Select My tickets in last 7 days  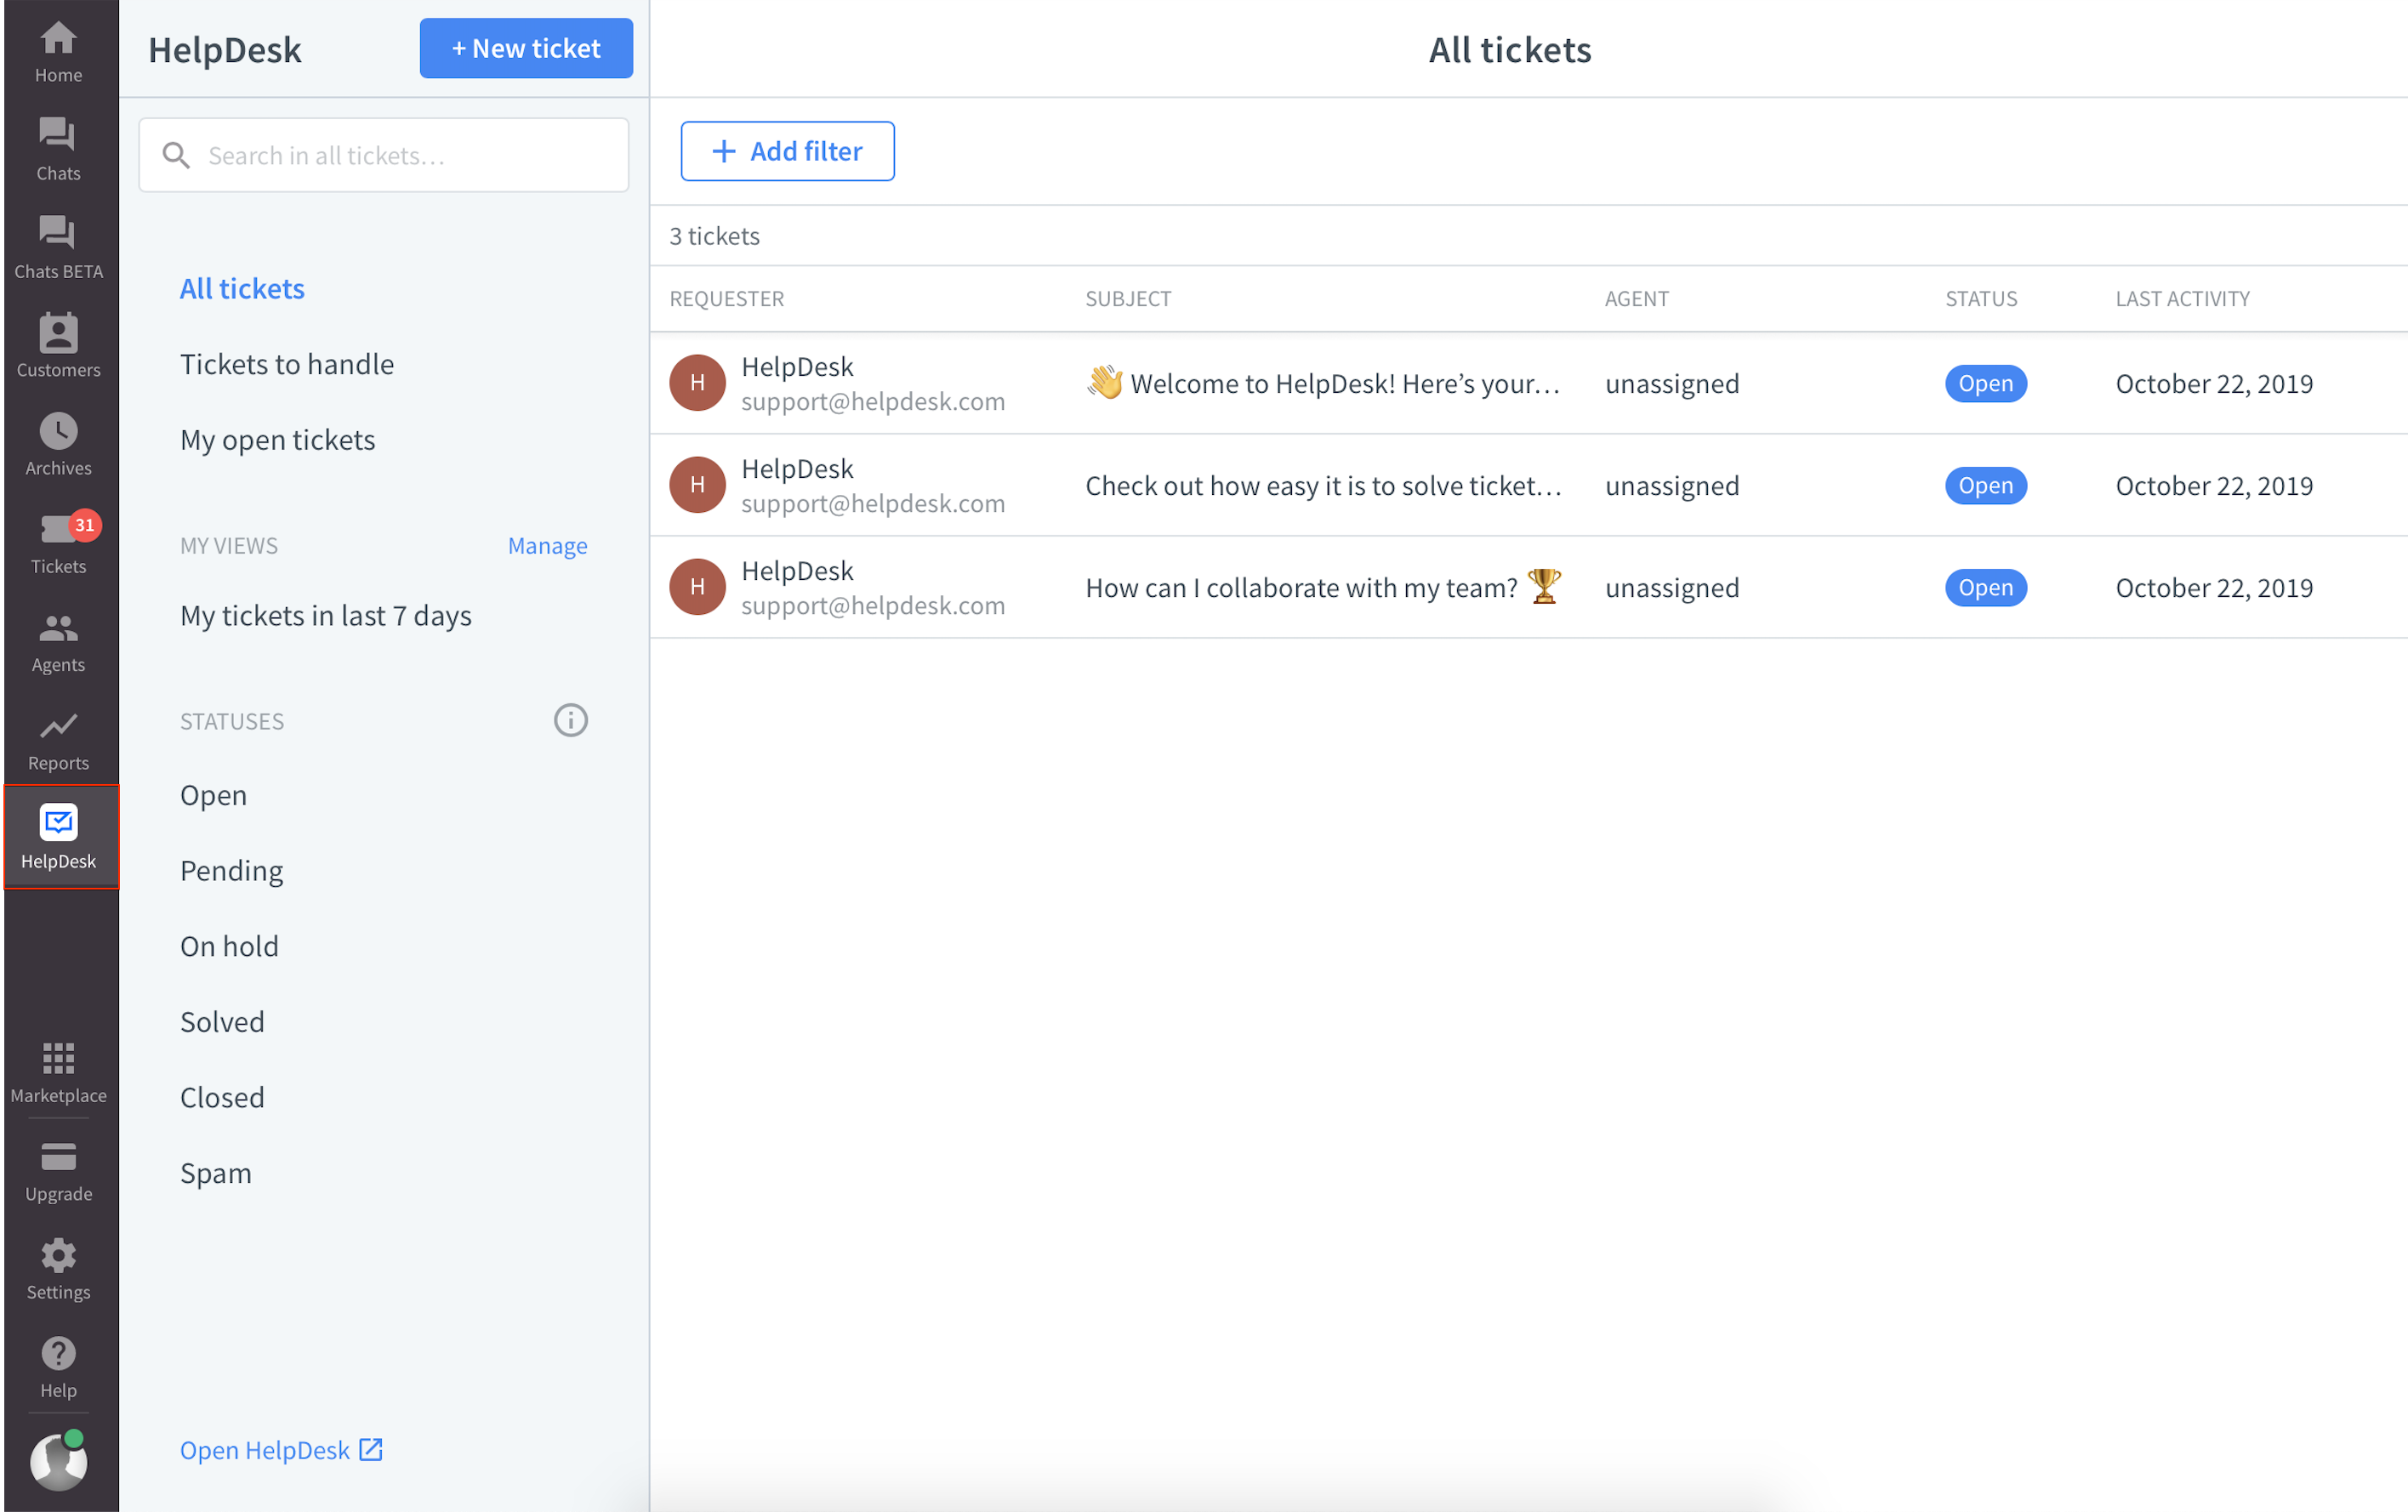(326, 615)
